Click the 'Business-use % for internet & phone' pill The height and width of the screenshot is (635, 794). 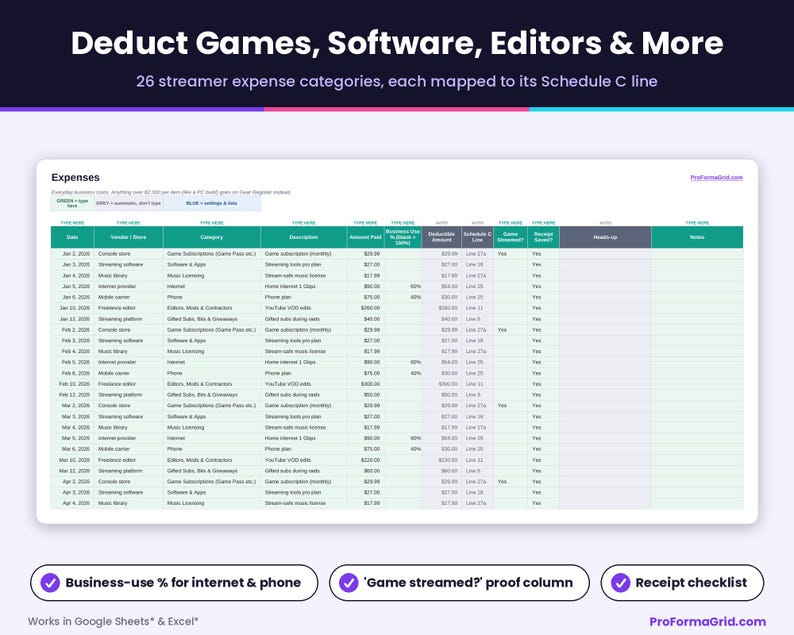click(174, 583)
